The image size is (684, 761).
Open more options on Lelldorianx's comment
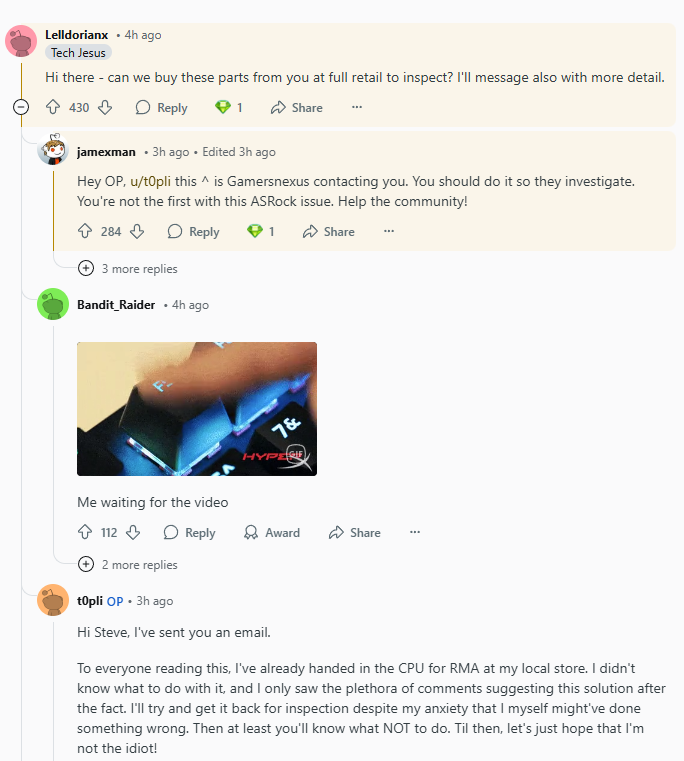357,107
